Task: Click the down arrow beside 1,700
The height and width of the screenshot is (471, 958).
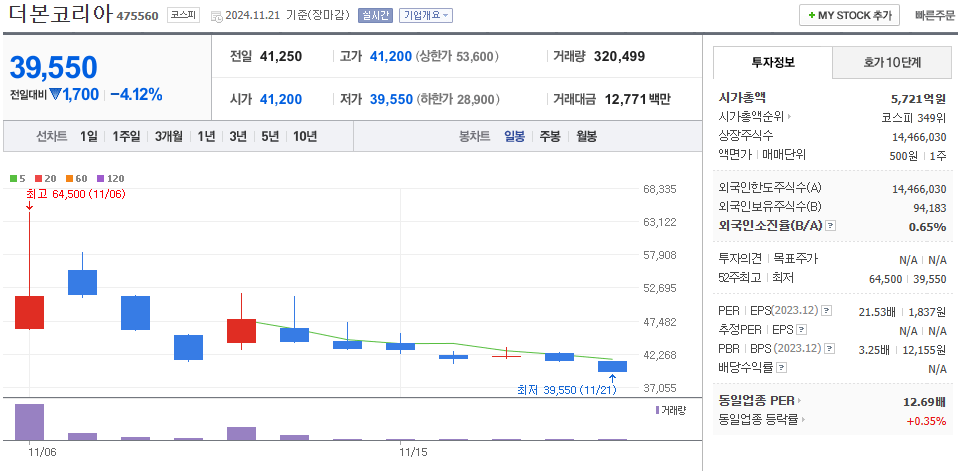Action: pyautogui.click(x=55, y=95)
